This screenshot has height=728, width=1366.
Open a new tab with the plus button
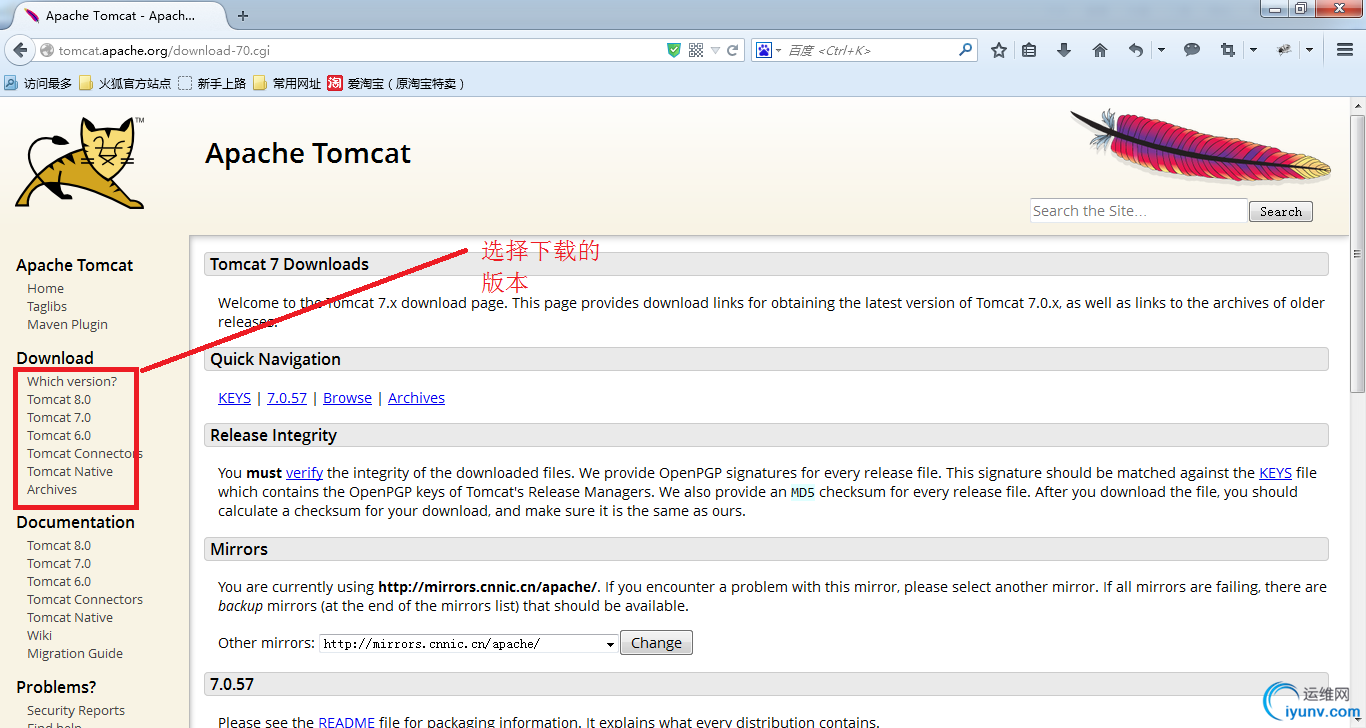pyautogui.click(x=243, y=15)
